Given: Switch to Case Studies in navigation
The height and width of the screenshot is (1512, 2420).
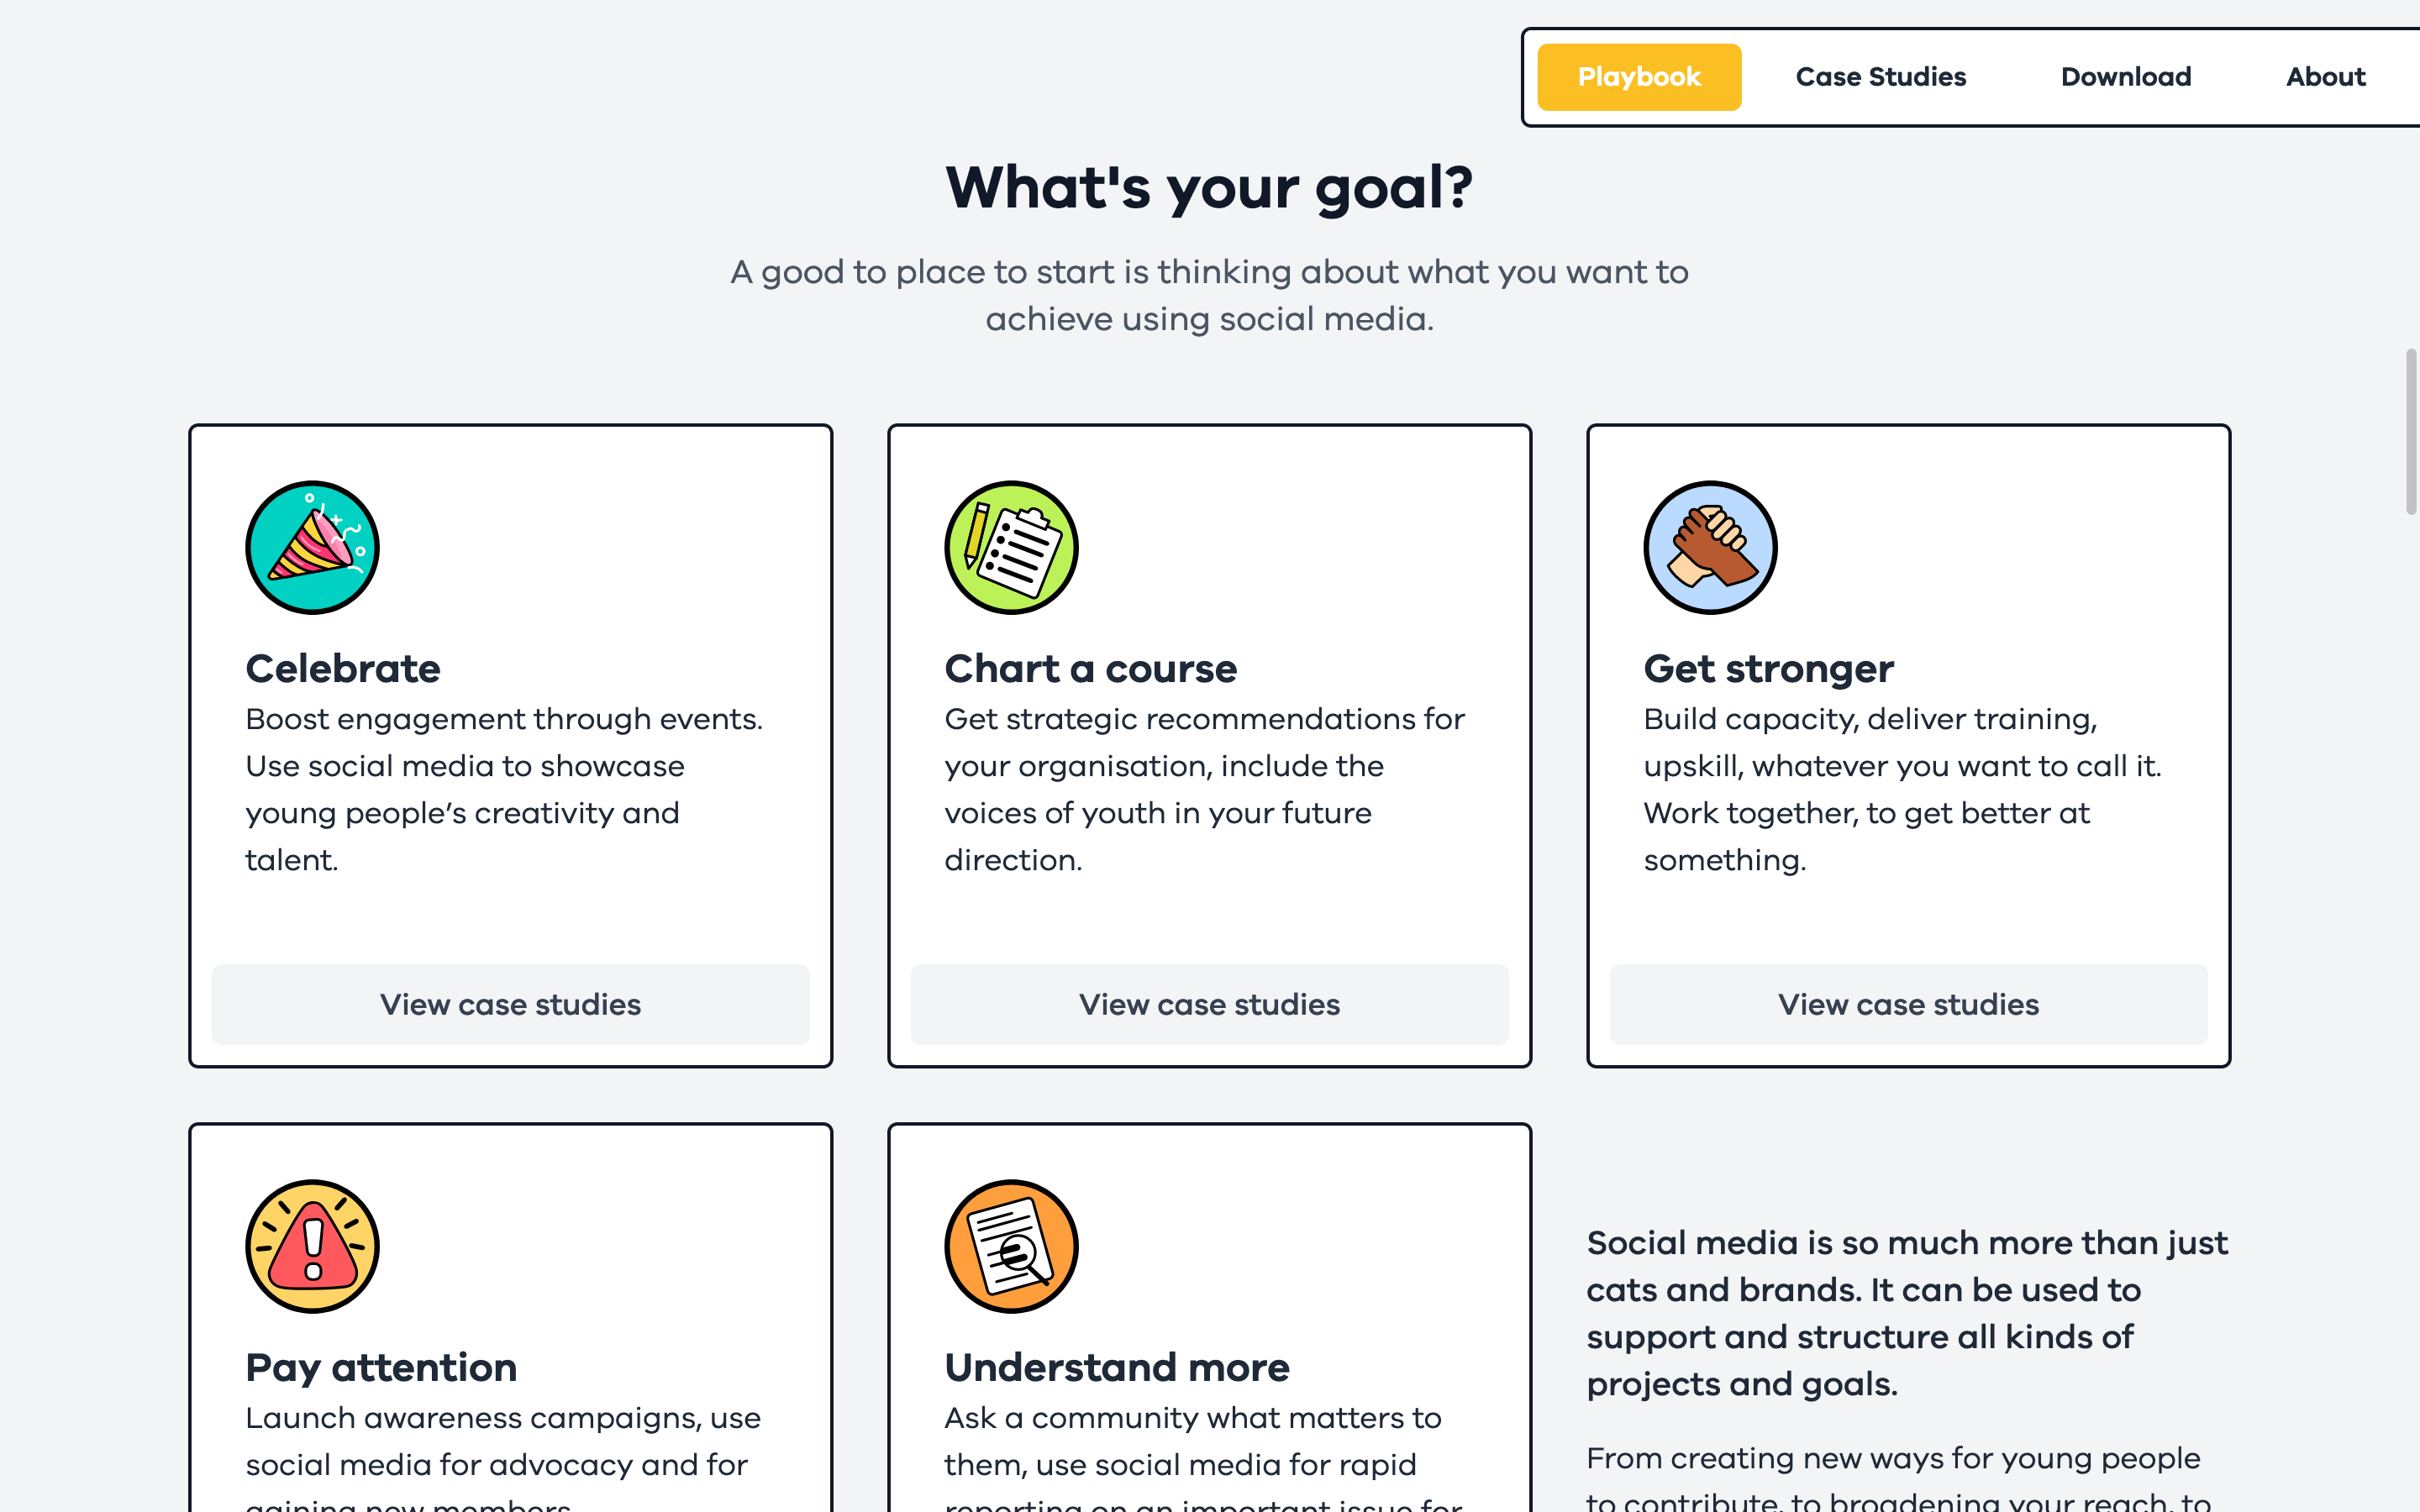Looking at the screenshot, I should [x=1881, y=77].
